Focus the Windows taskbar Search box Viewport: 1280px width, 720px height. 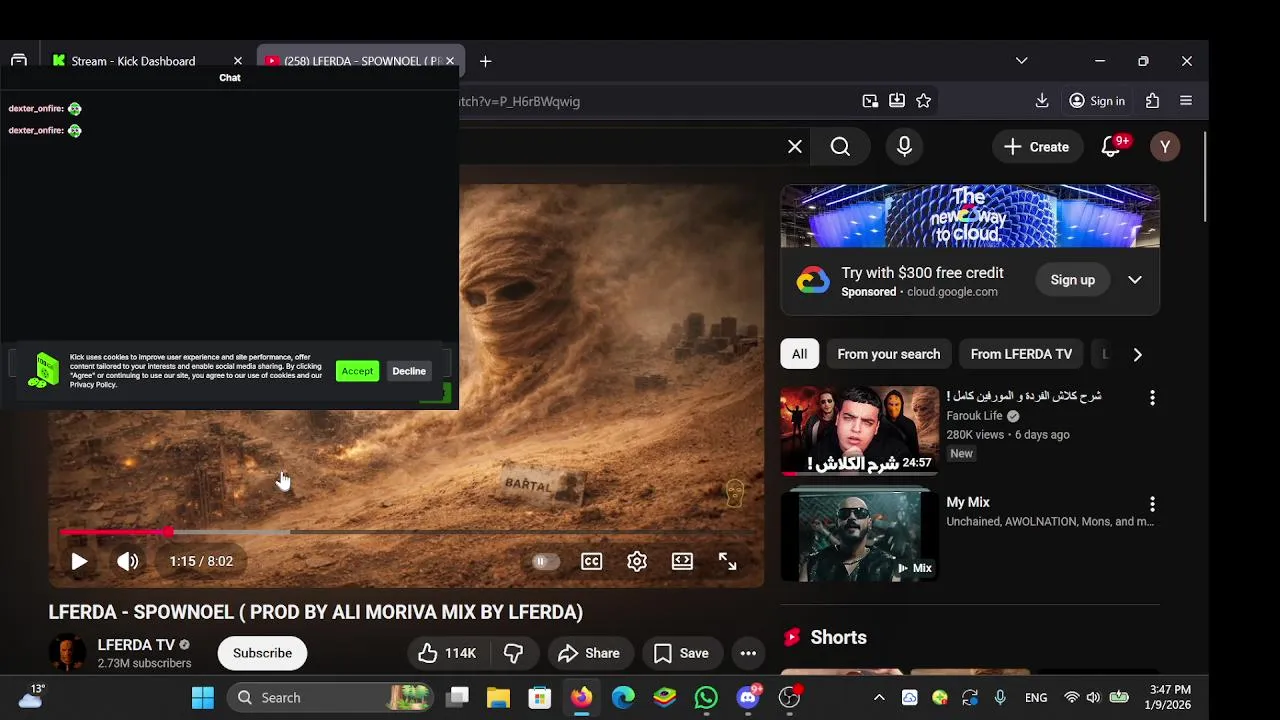(x=332, y=698)
